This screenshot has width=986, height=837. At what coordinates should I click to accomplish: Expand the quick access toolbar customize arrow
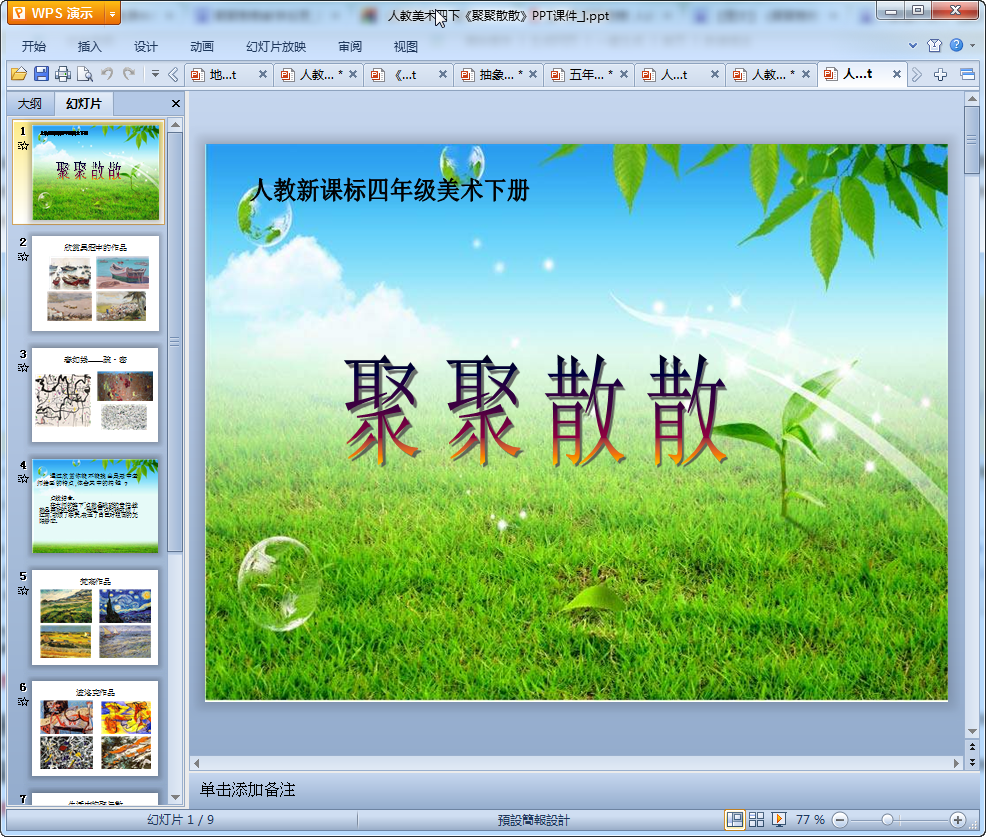[x=155, y=74]
